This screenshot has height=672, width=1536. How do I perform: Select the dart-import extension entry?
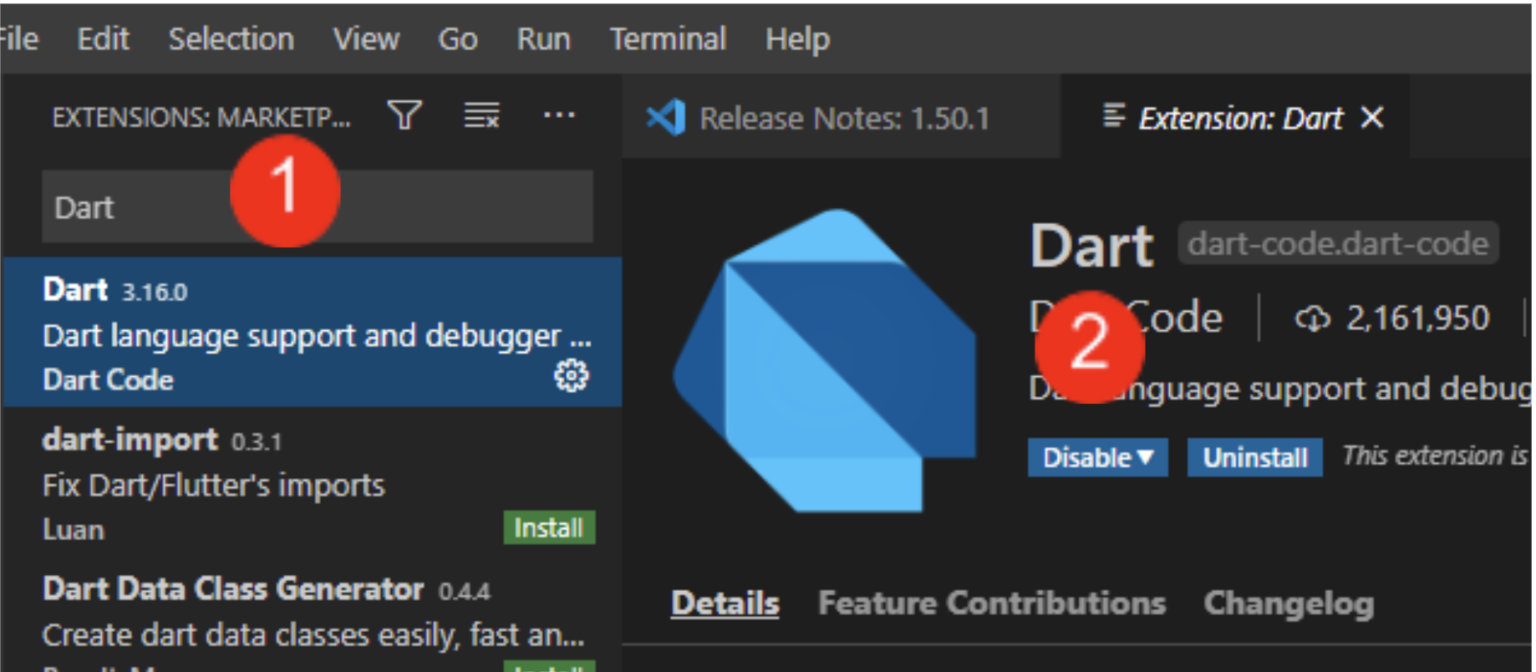[x=312, y=484]
